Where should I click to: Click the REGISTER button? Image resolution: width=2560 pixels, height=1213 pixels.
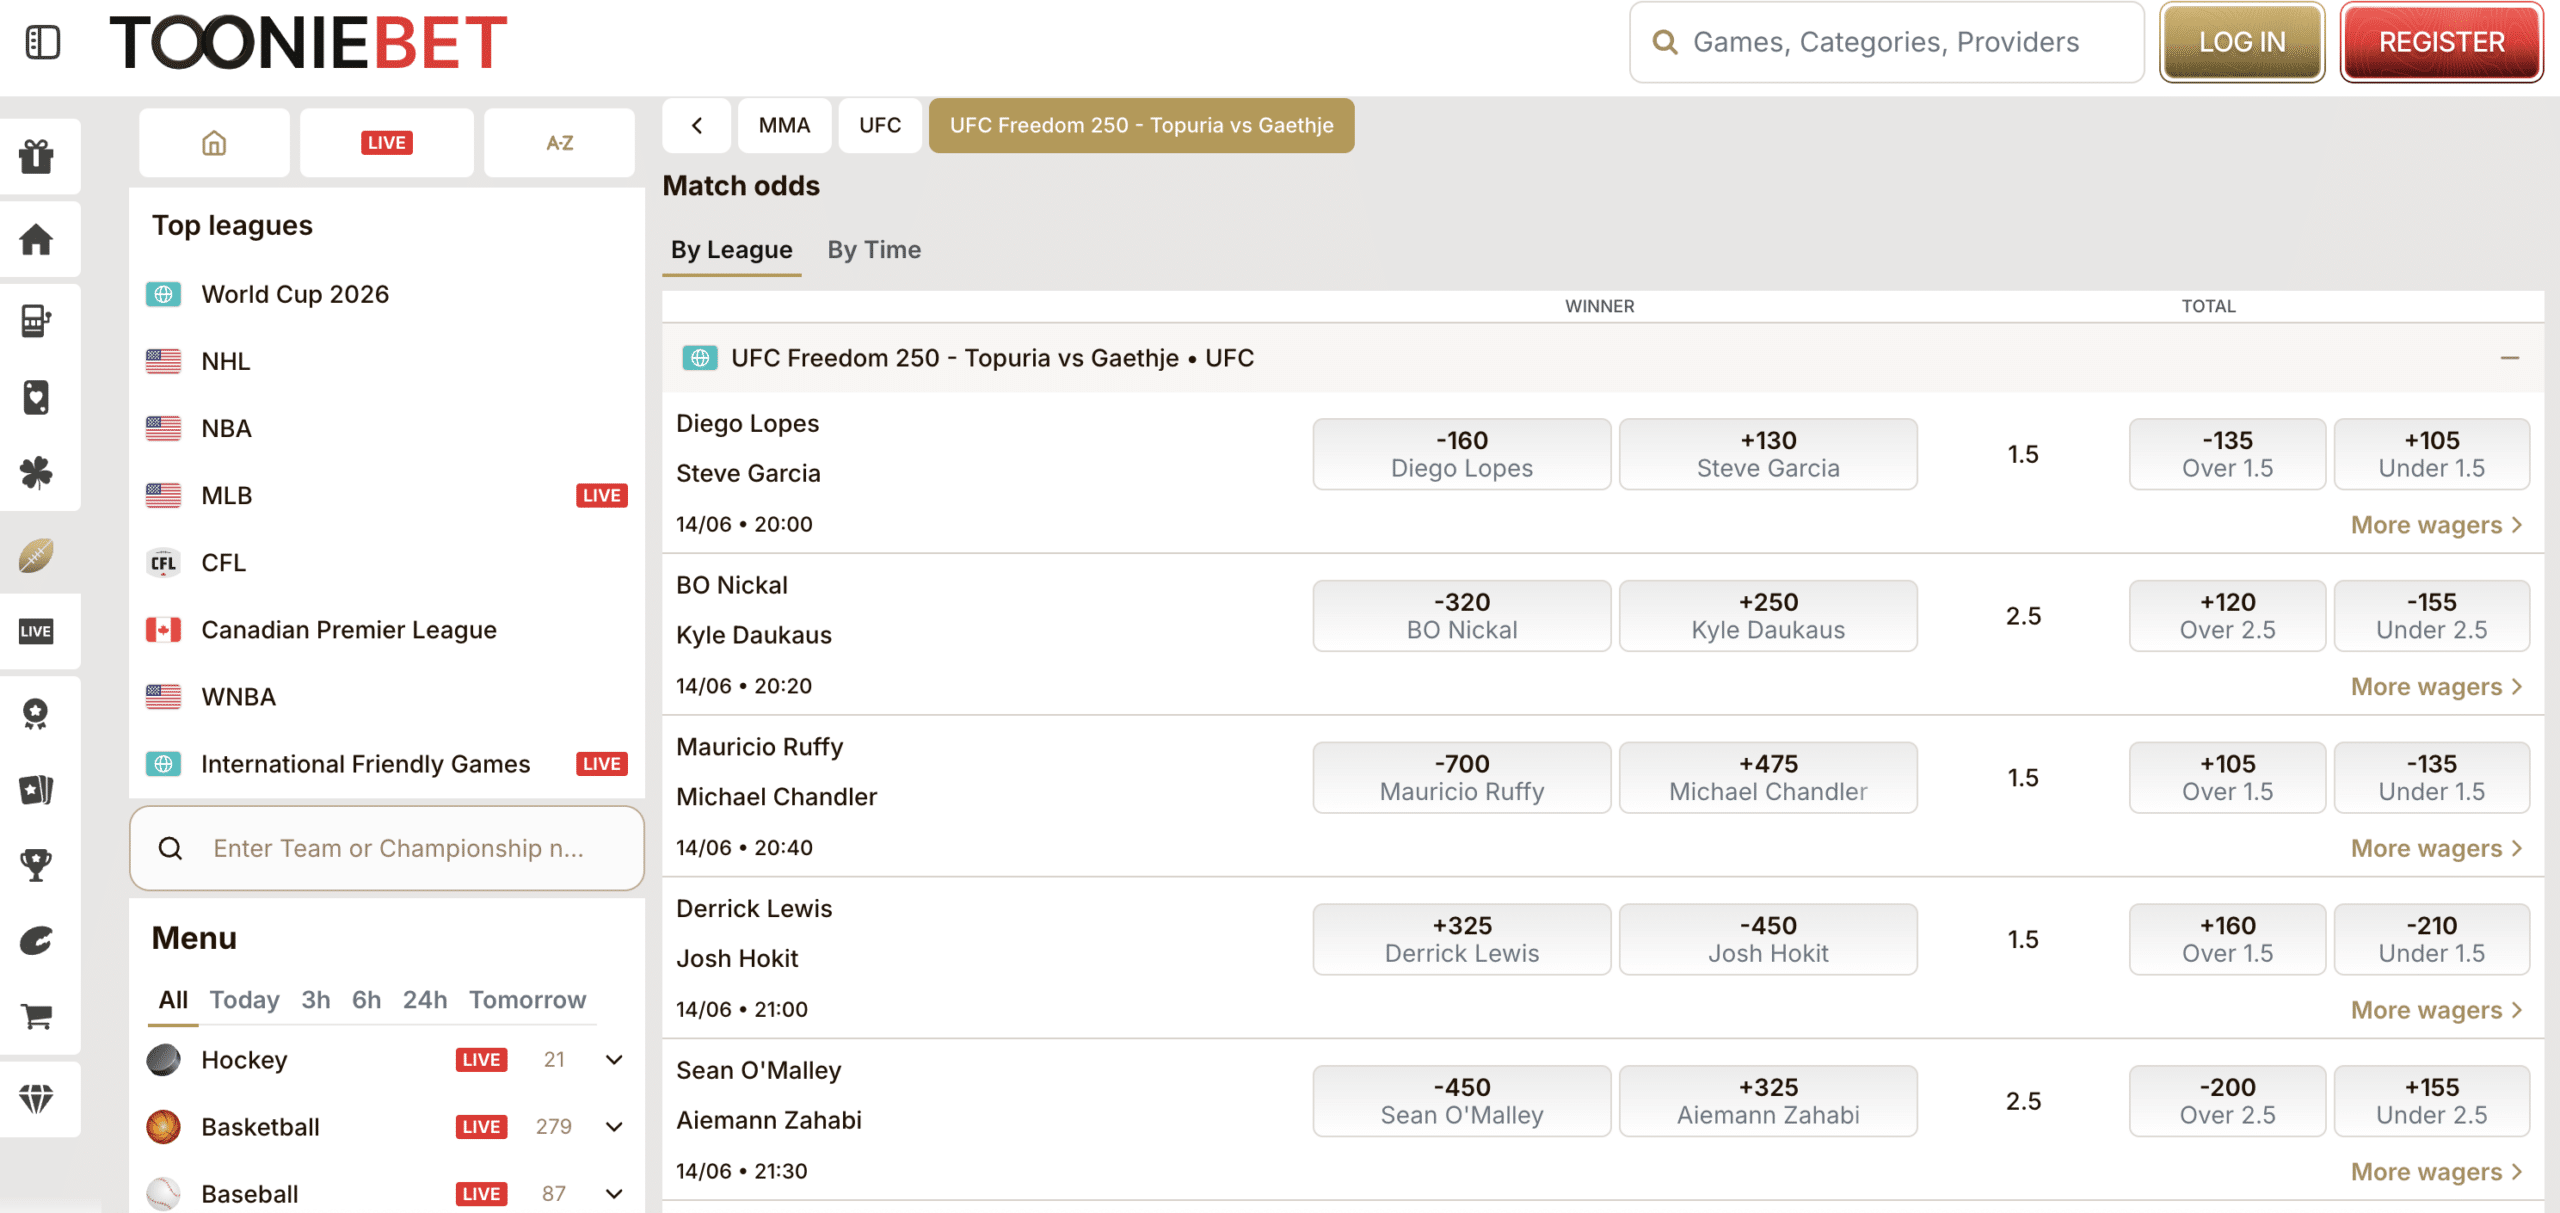click(2442, 42)
